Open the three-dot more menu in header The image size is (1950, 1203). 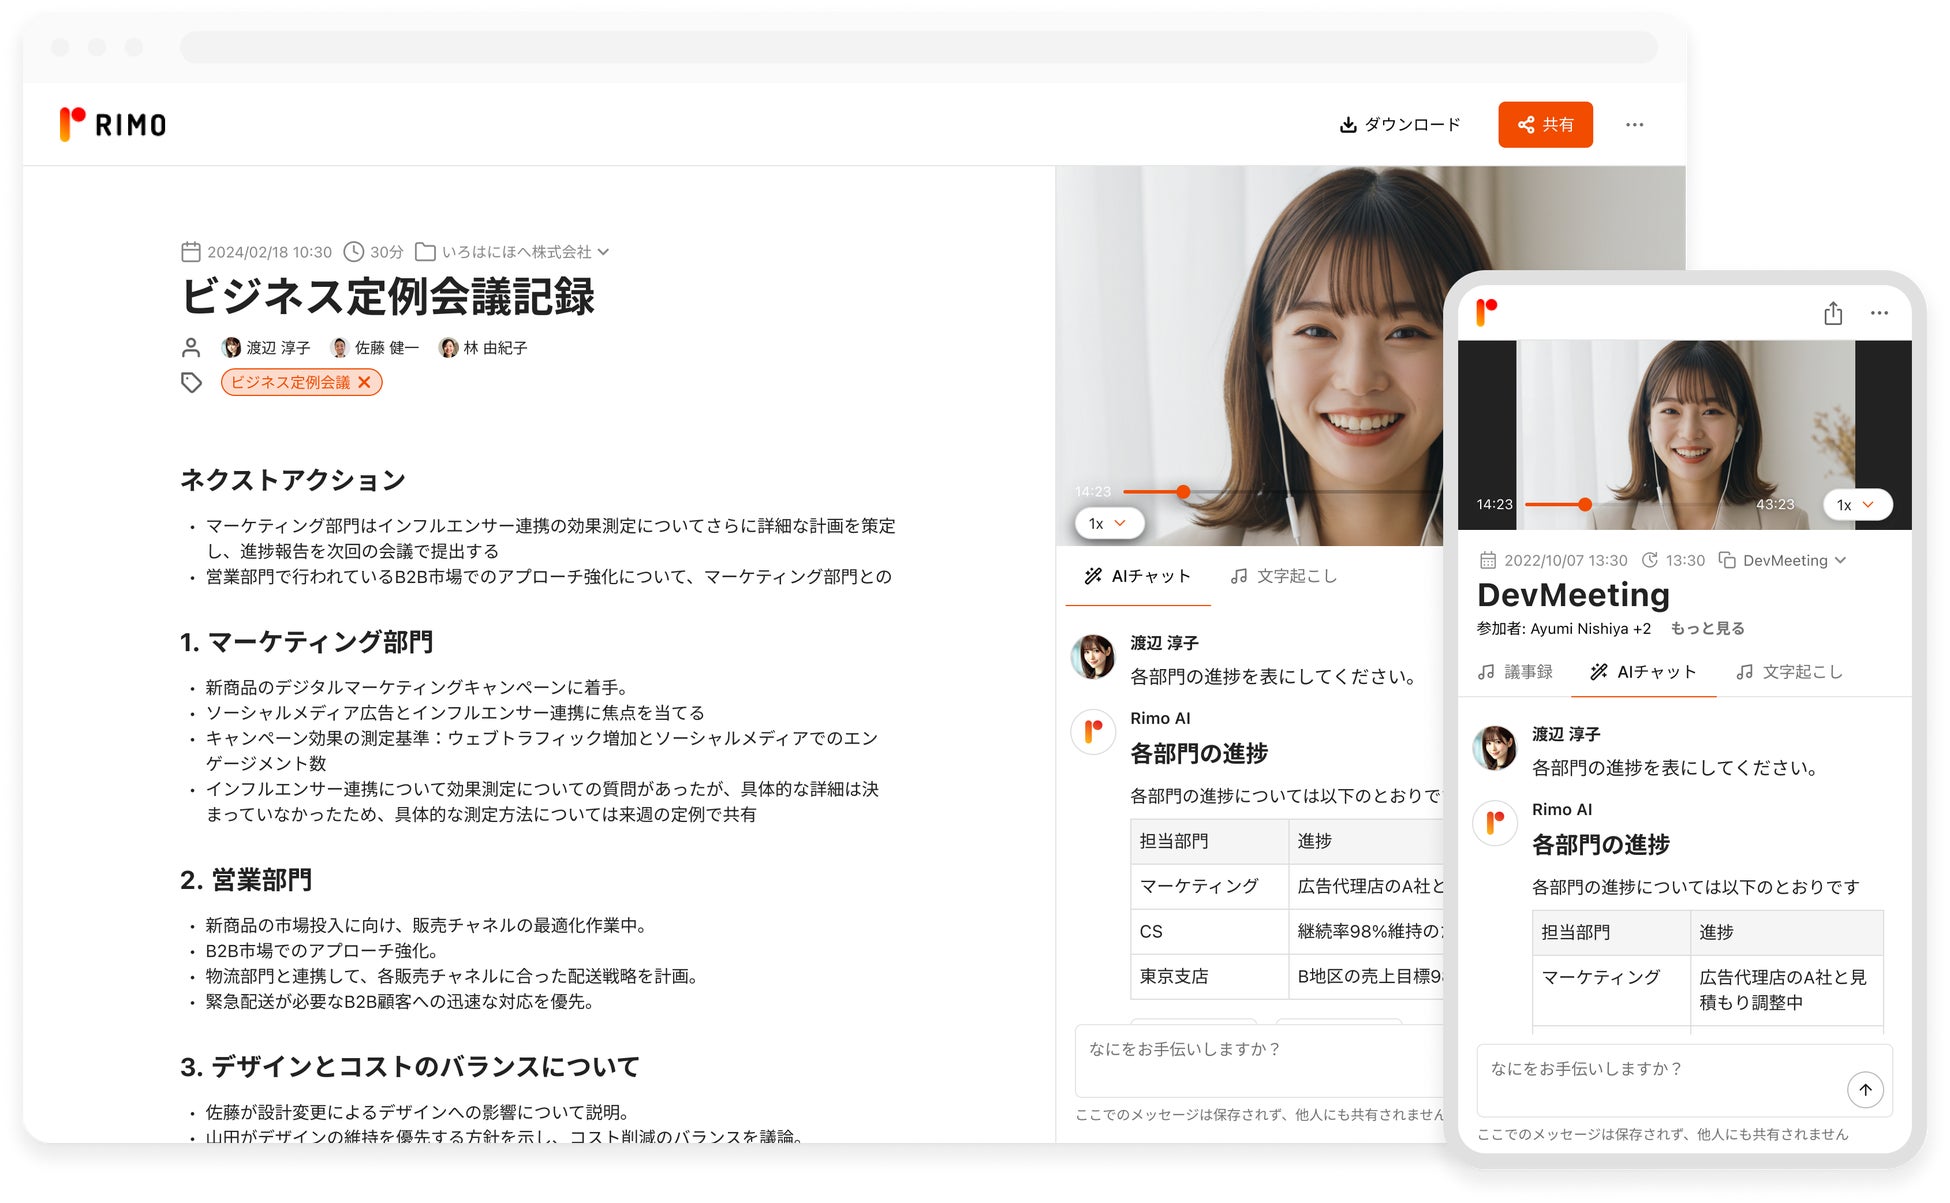pyautogui.click(x=1634, y=125)
